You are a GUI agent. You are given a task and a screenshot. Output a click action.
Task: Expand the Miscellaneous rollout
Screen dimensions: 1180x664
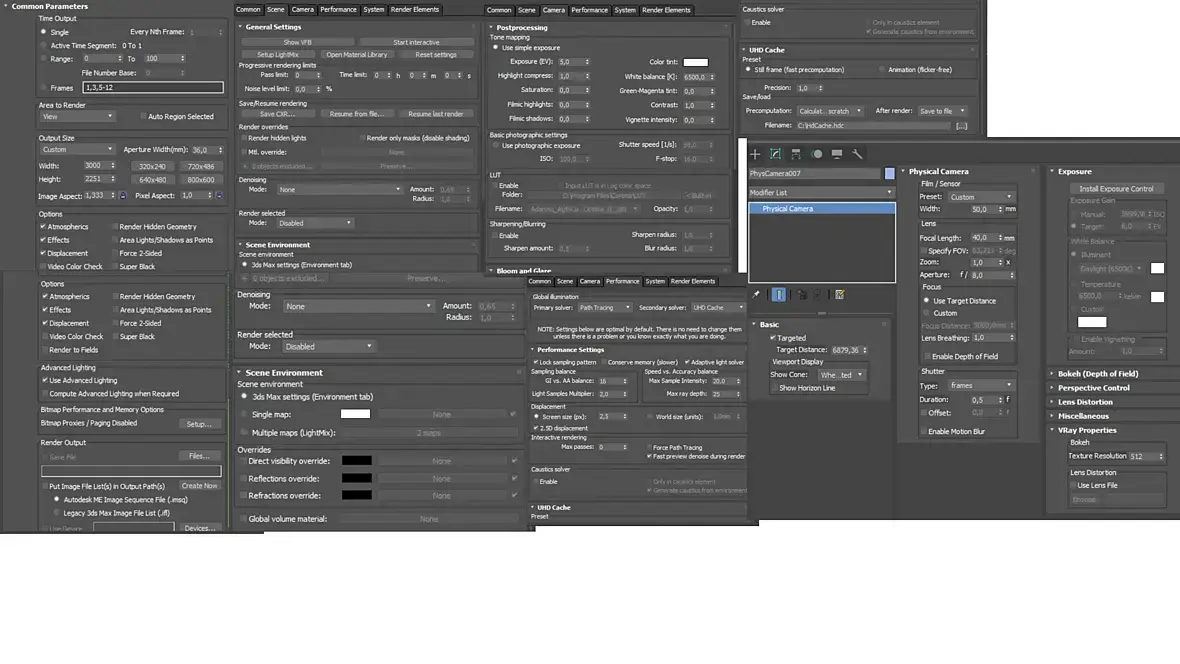[x=1083, y=416]
